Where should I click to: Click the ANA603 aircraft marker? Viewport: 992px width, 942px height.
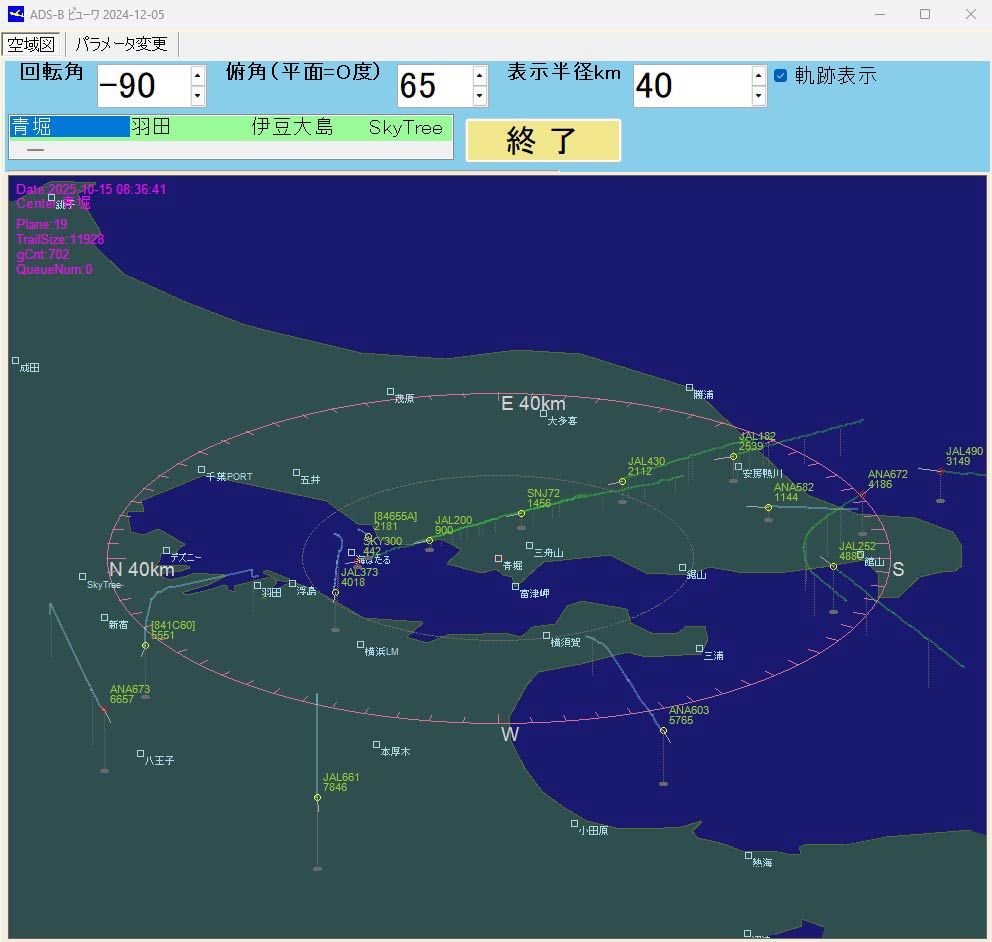click(663, 731)
